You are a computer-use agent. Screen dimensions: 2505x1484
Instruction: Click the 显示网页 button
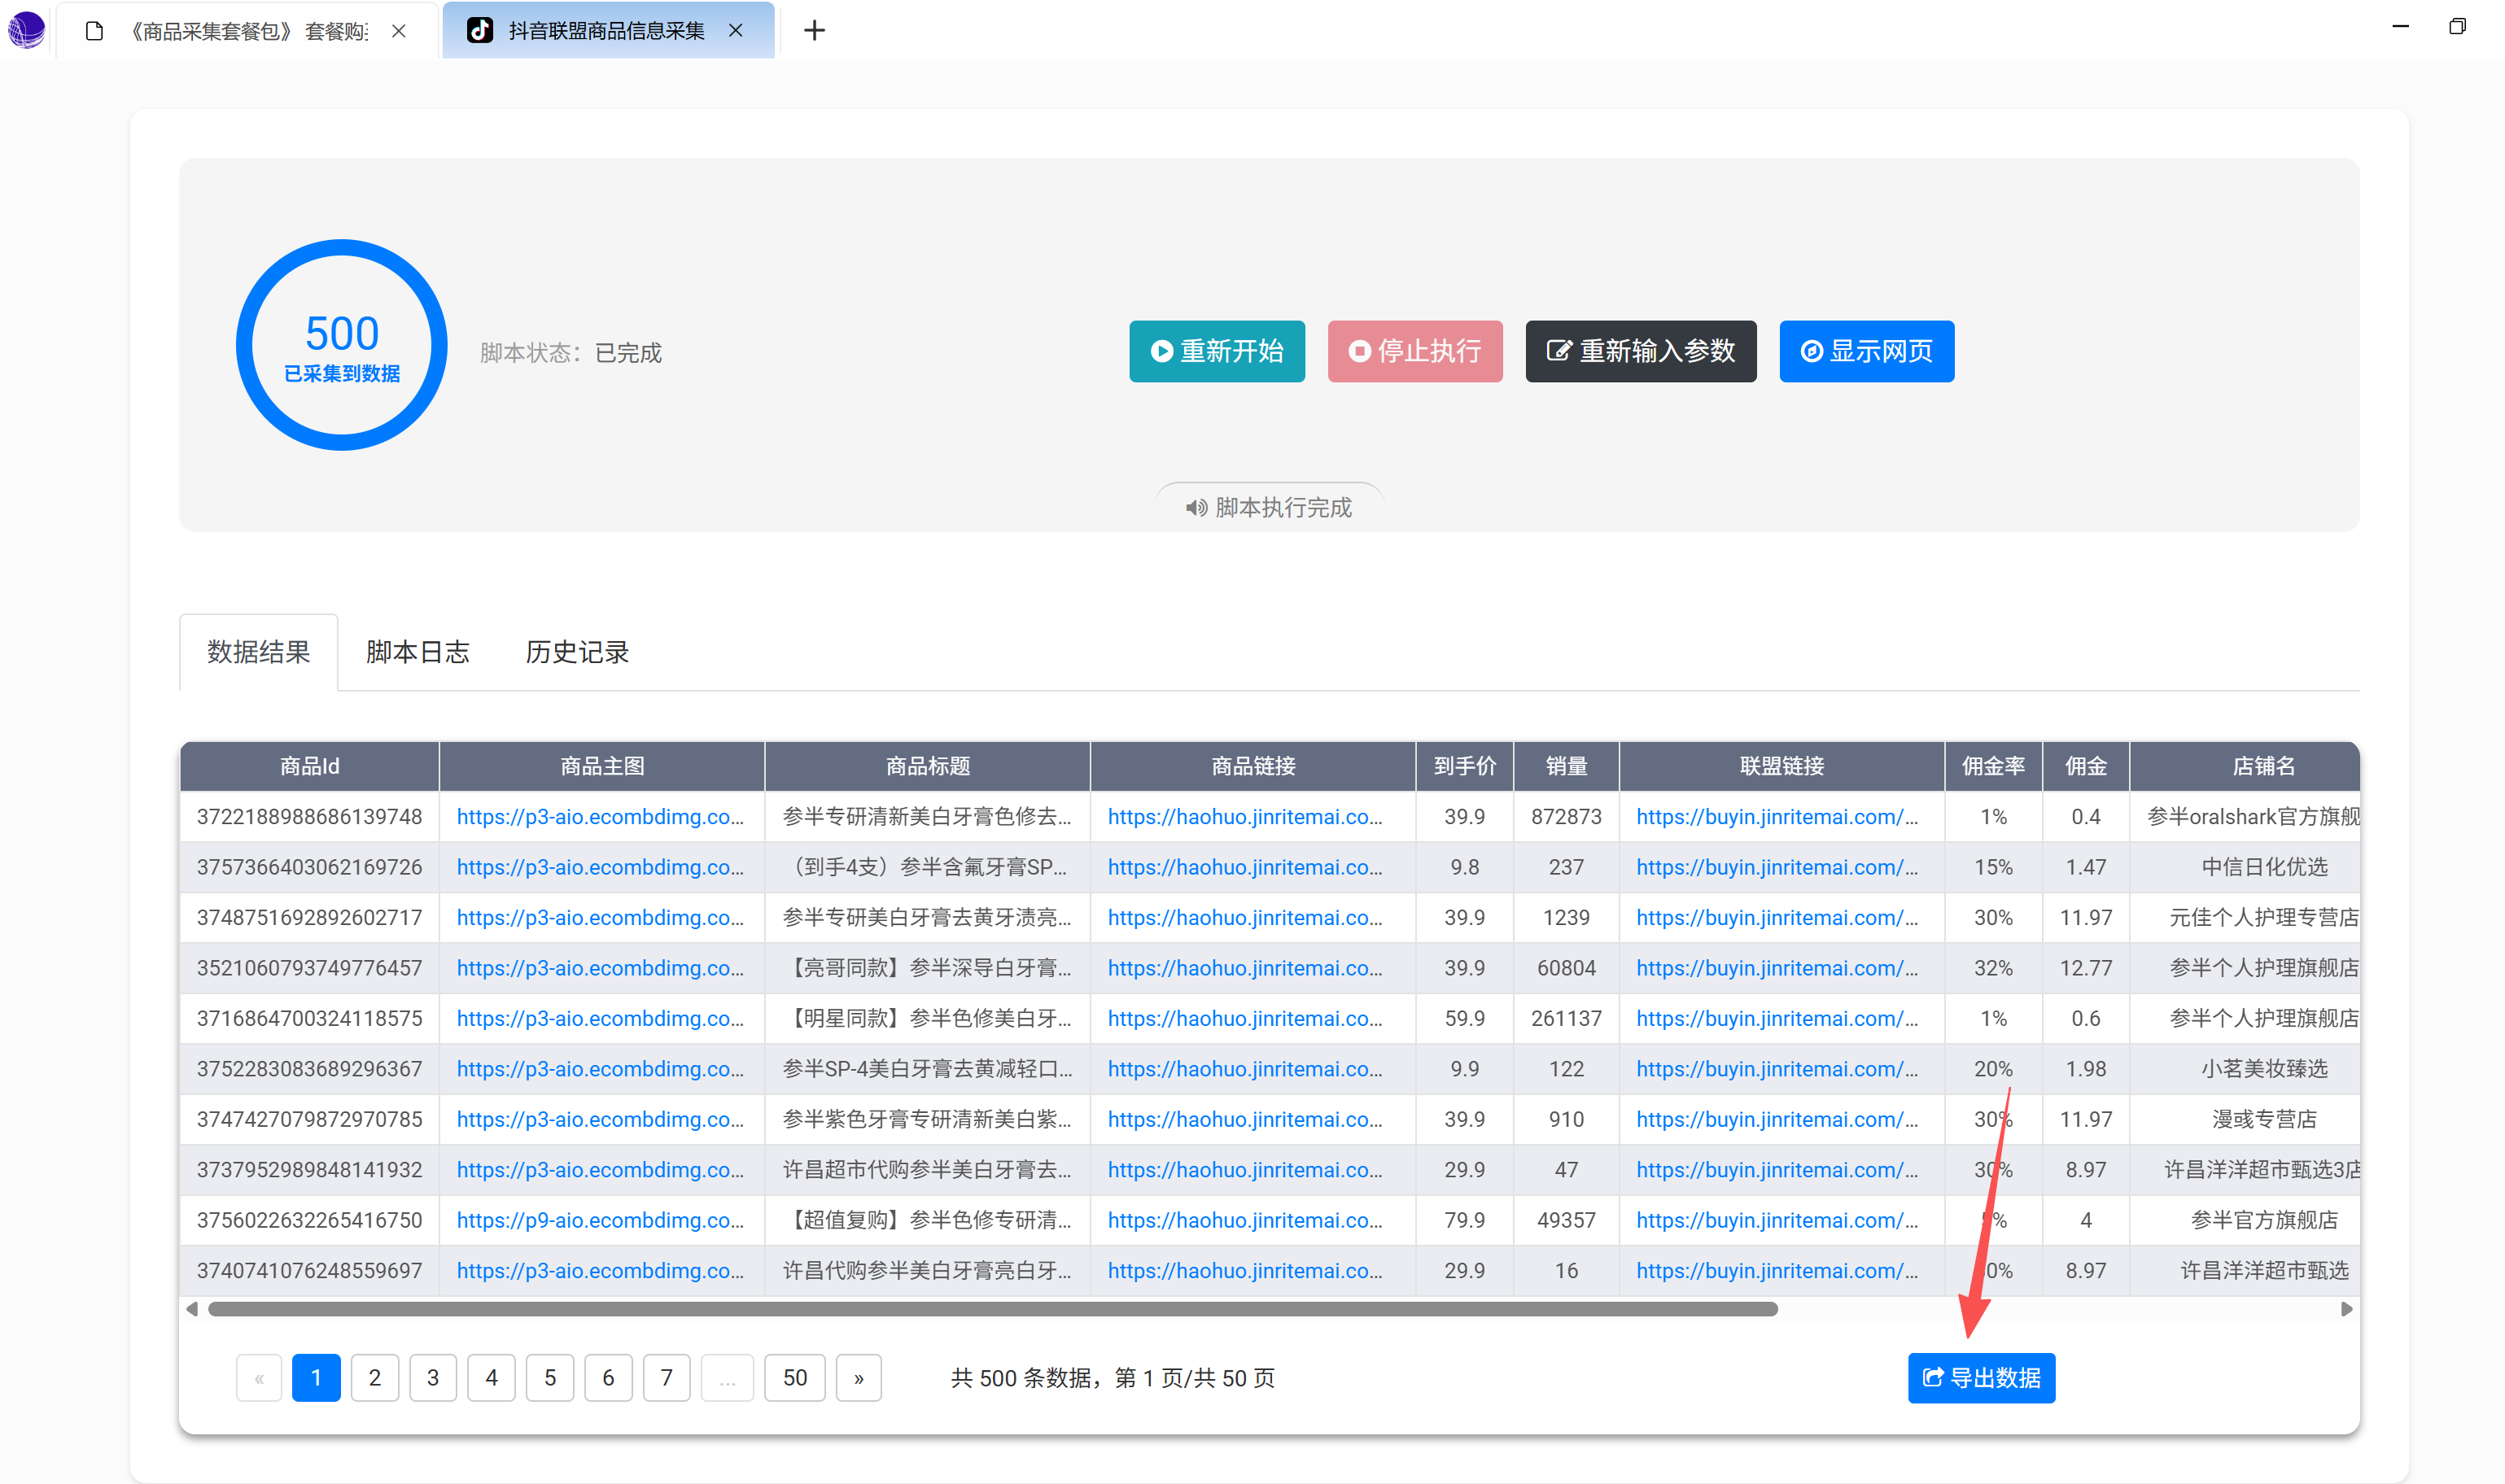1867,351
